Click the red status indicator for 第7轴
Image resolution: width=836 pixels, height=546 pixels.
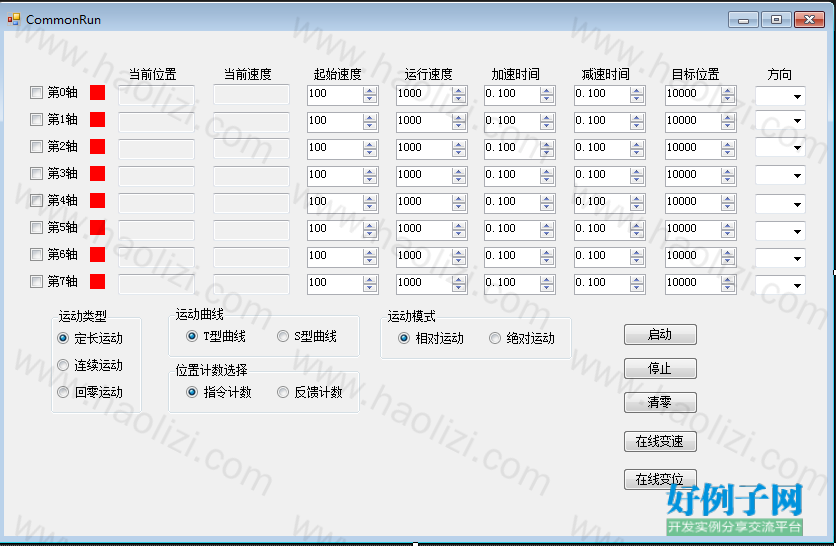98,282
